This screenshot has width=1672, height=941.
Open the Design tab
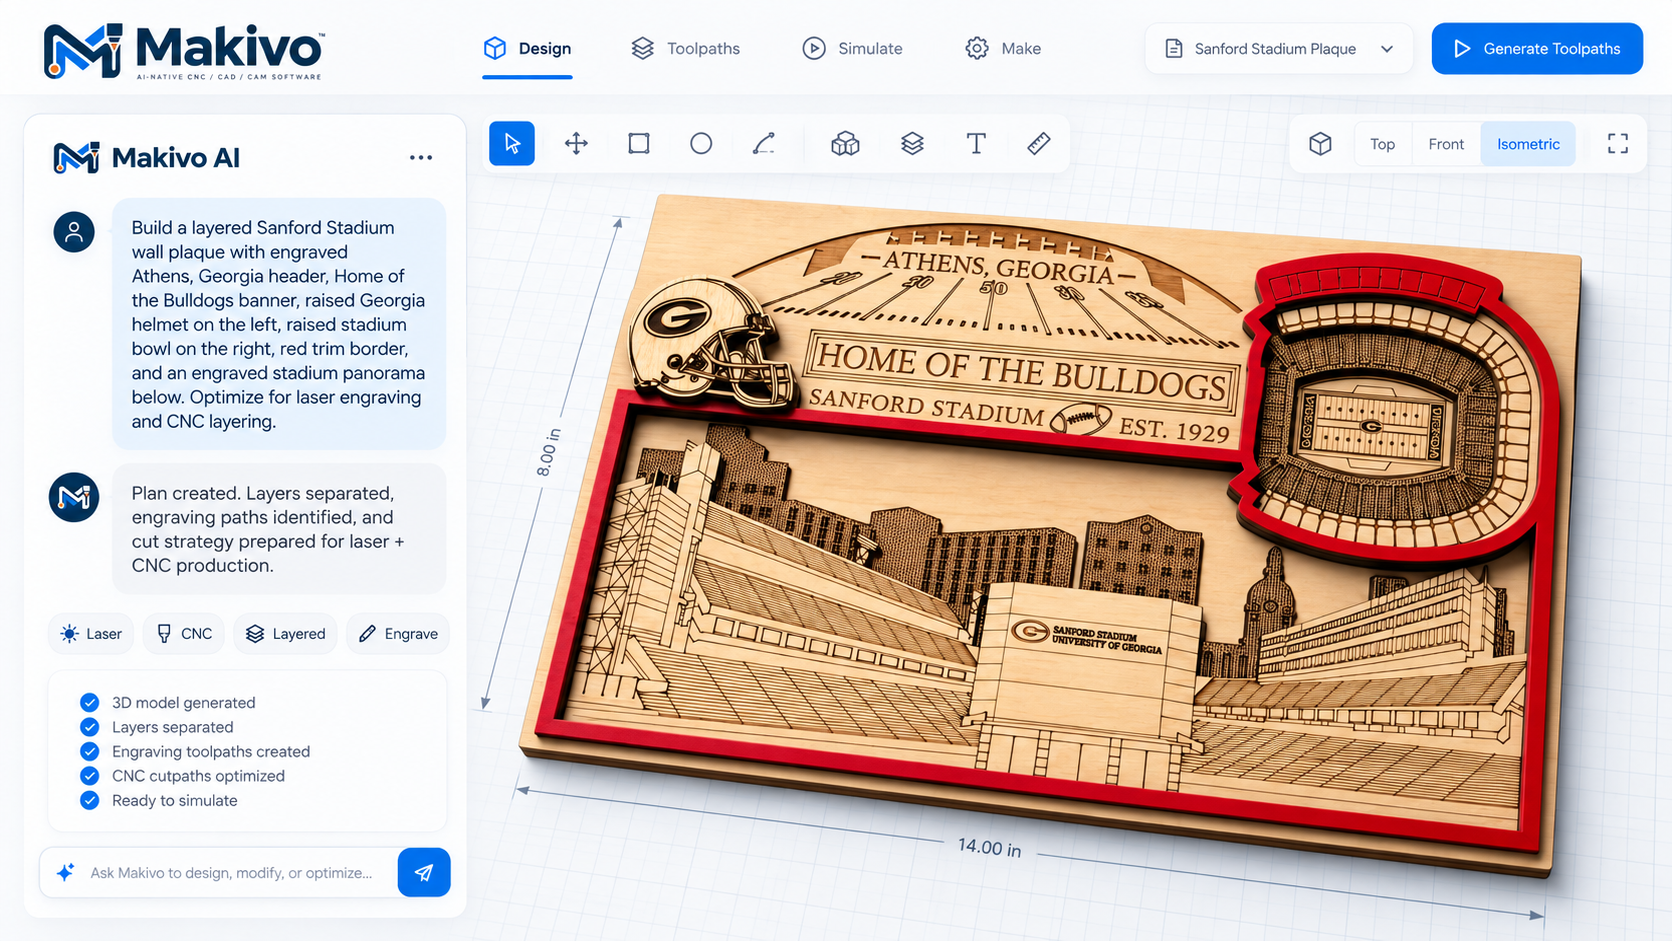click(x=528, y=49)
